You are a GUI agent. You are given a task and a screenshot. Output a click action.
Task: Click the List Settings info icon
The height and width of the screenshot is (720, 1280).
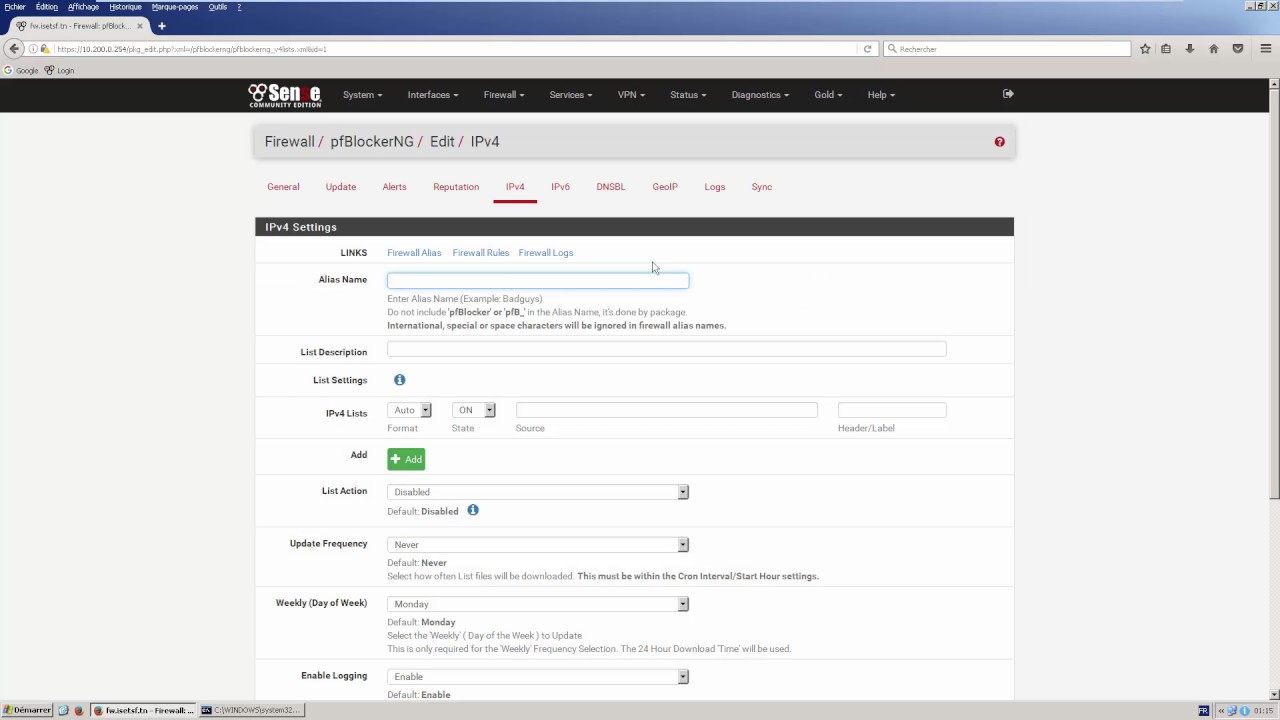pos(399,380)
